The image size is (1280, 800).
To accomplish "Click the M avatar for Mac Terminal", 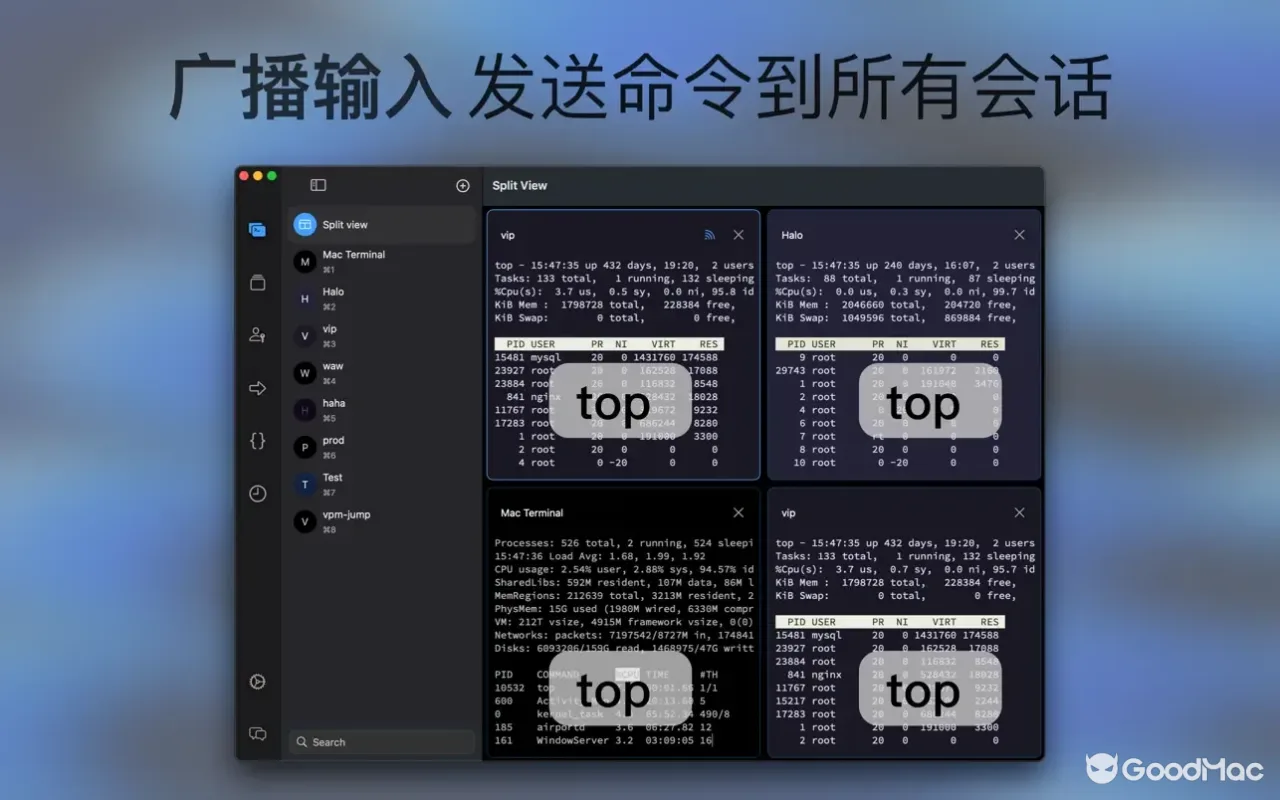I will pos(305,262).
